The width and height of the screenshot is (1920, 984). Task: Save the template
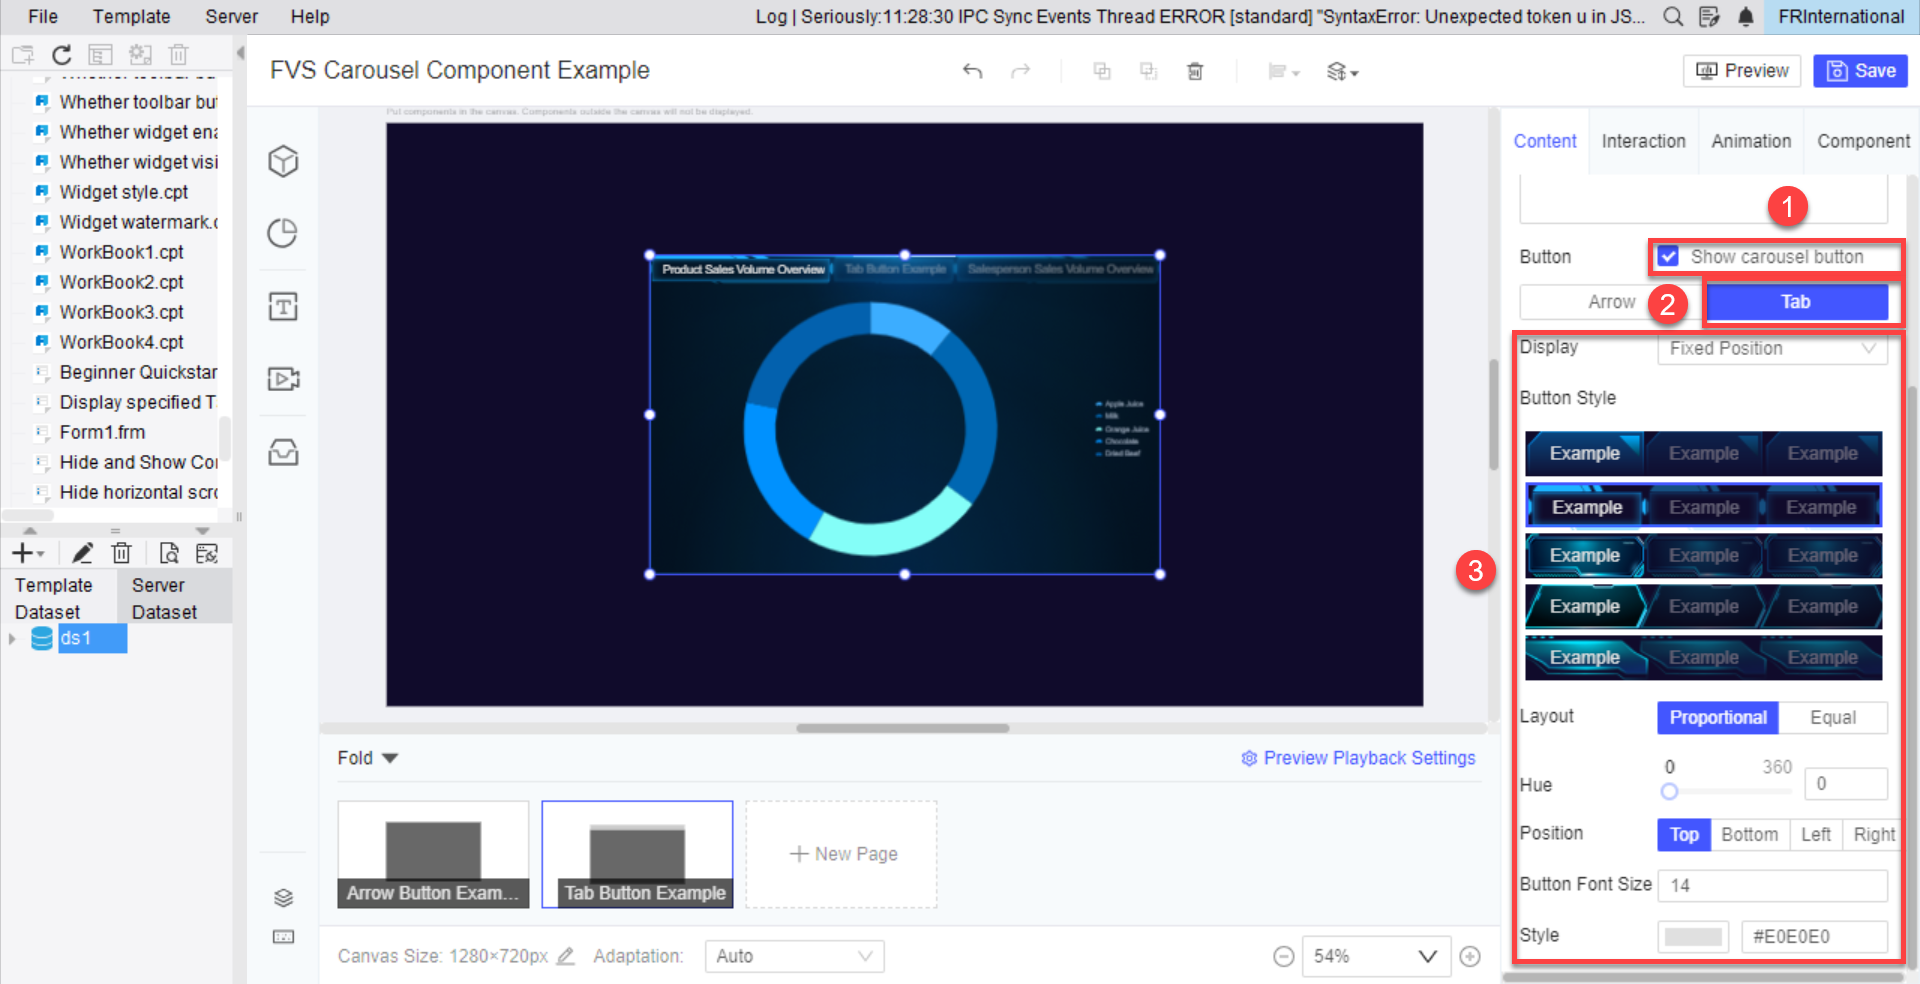1861,71
